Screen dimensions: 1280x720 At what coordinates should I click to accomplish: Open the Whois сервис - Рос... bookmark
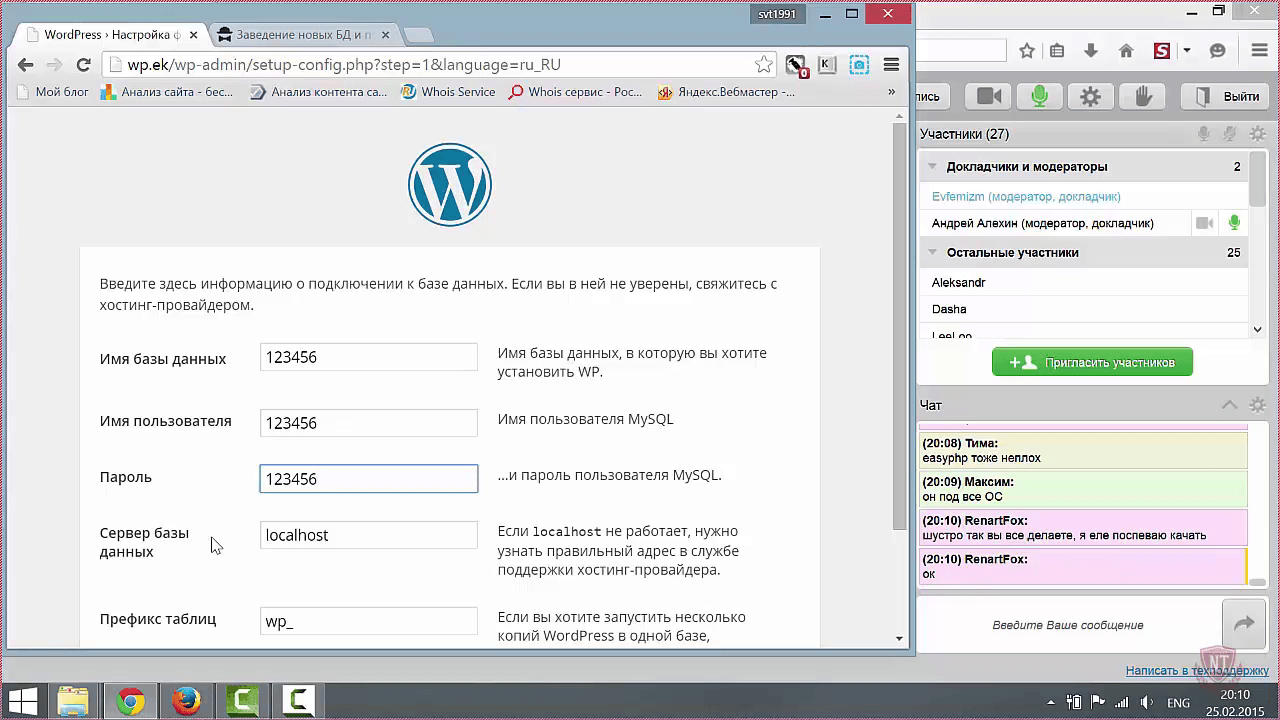[575, 92]
